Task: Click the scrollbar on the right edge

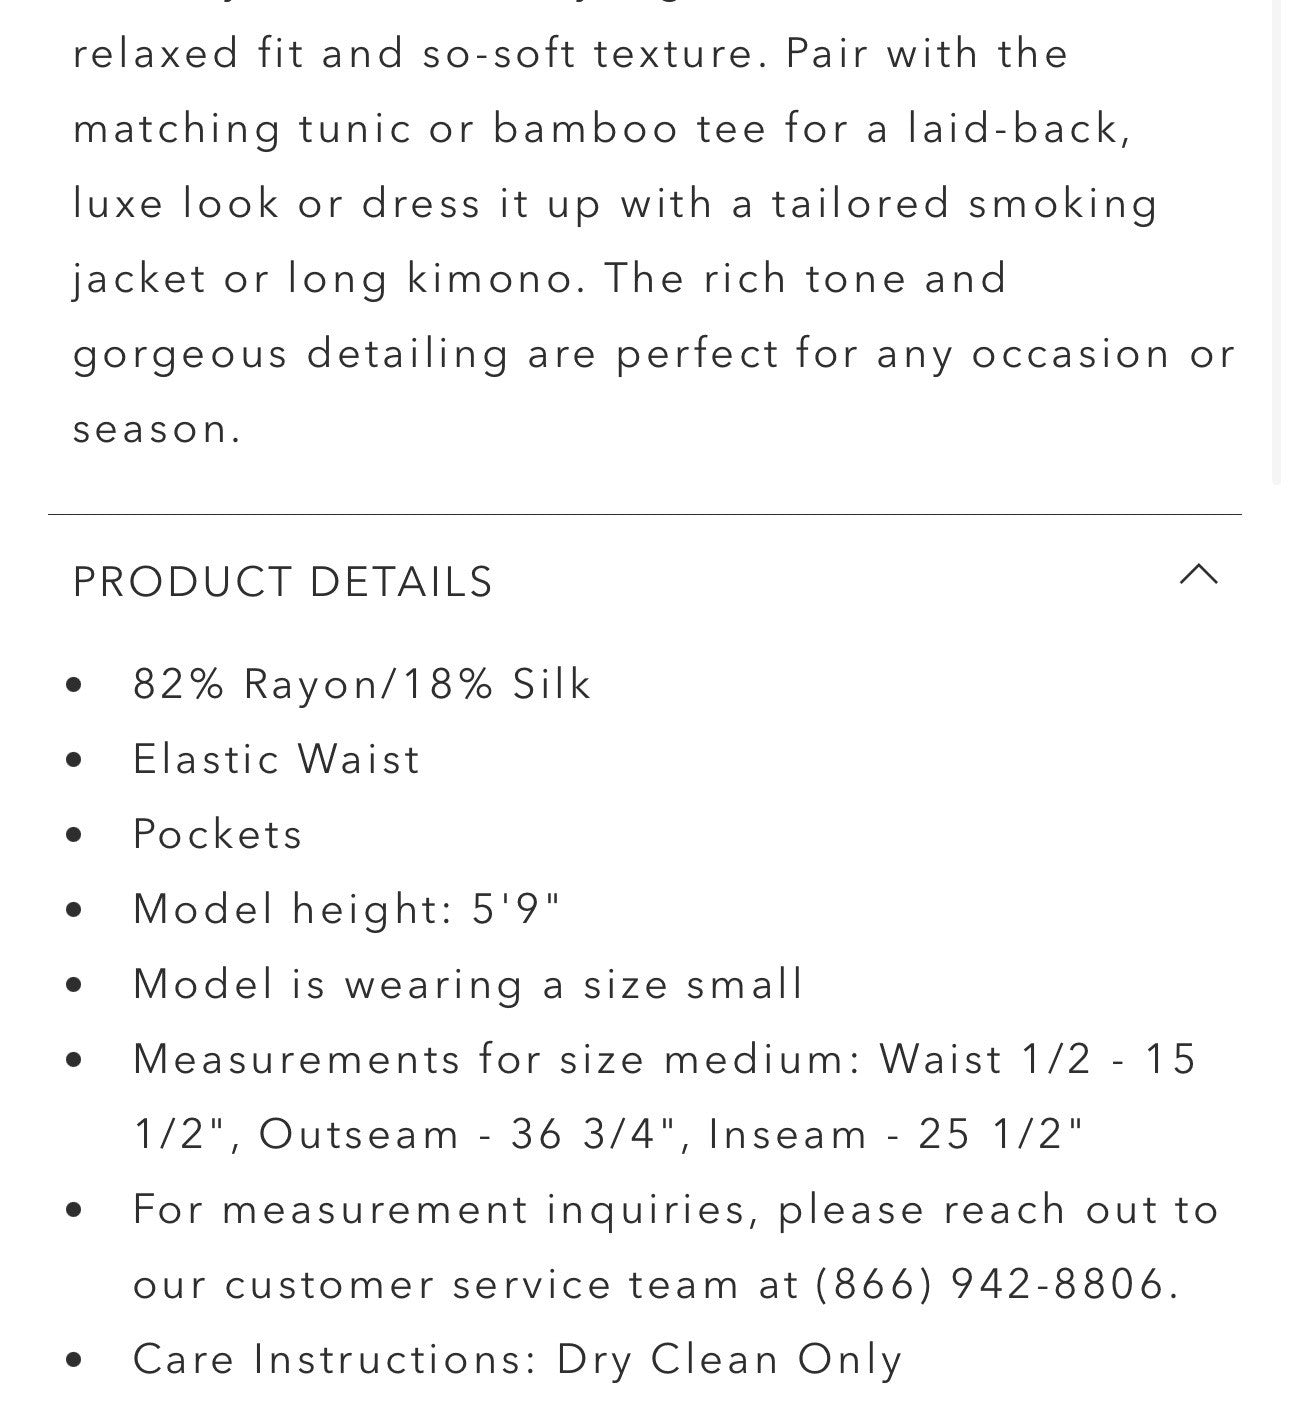Action: click(x=1277, y=240)
